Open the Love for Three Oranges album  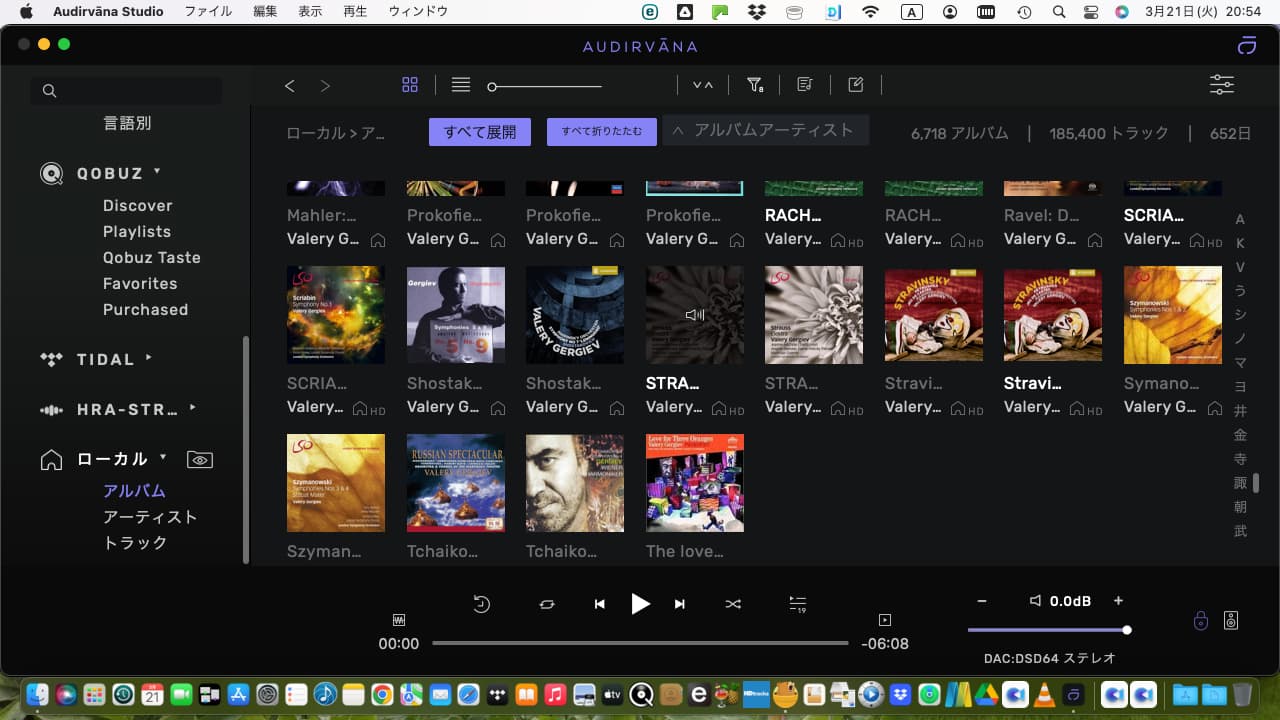695,483
